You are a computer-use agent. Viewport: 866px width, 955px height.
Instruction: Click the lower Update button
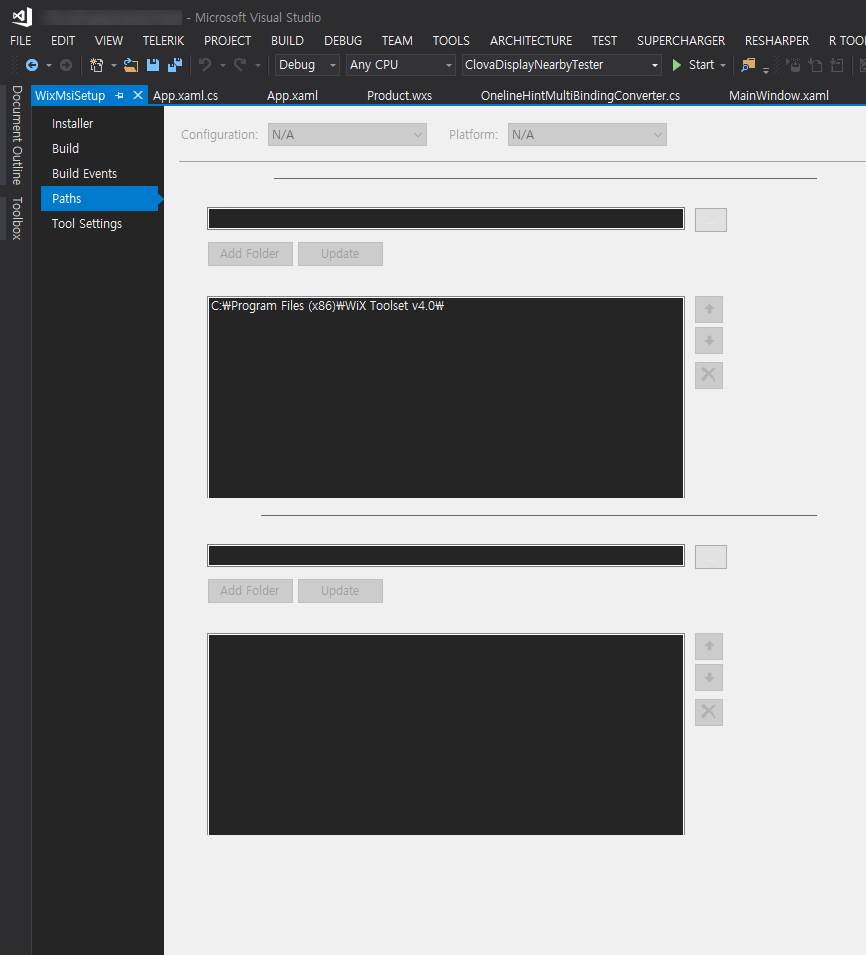[x=340, y=591]
